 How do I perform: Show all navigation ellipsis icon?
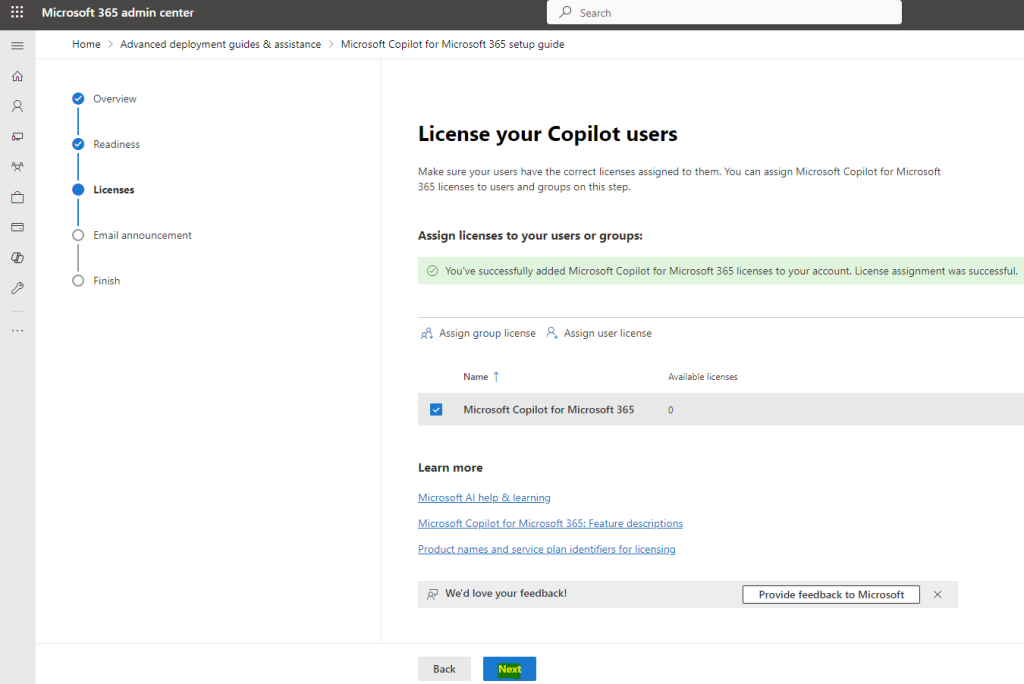18,331
